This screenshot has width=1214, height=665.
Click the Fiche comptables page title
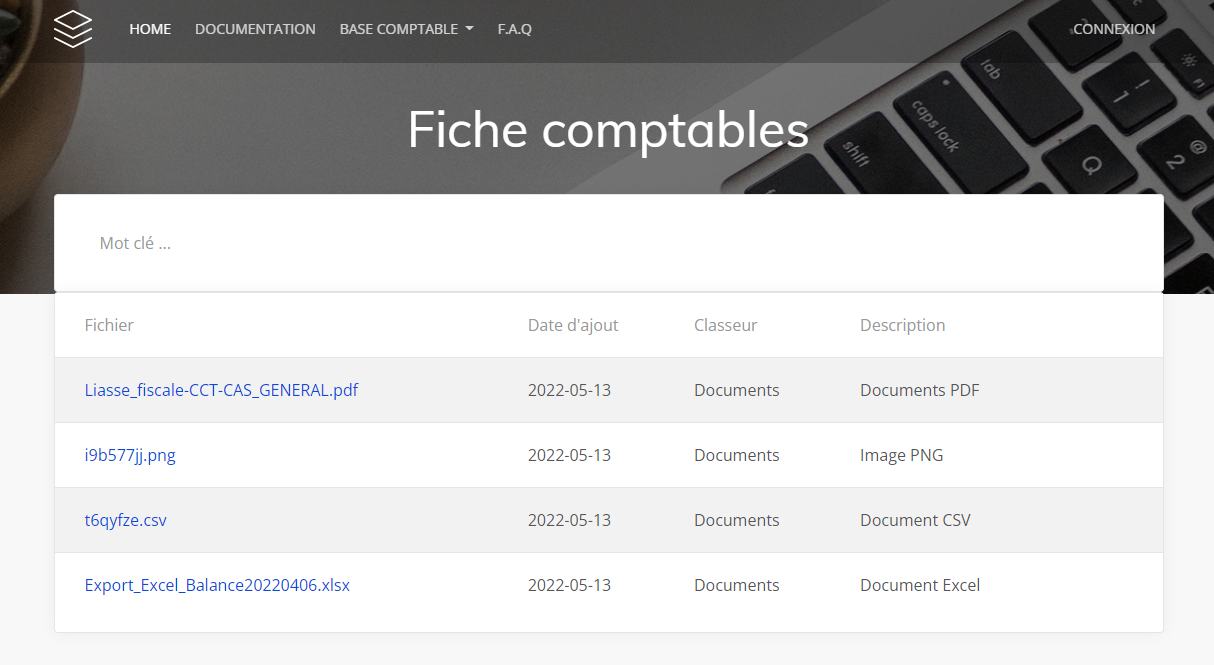click(607, 130)
